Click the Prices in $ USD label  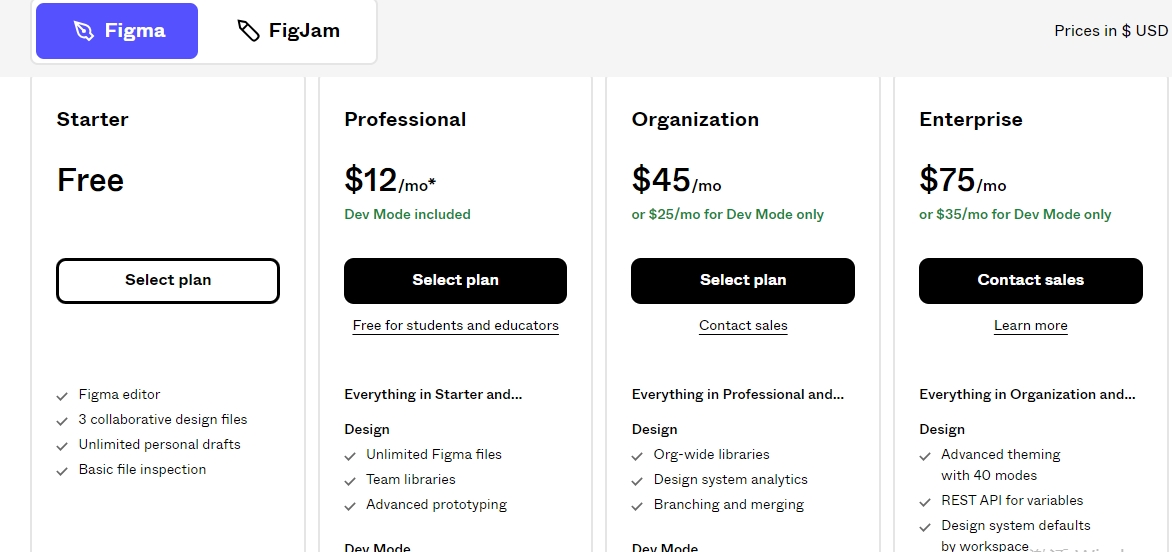(x=1110, y=31)
